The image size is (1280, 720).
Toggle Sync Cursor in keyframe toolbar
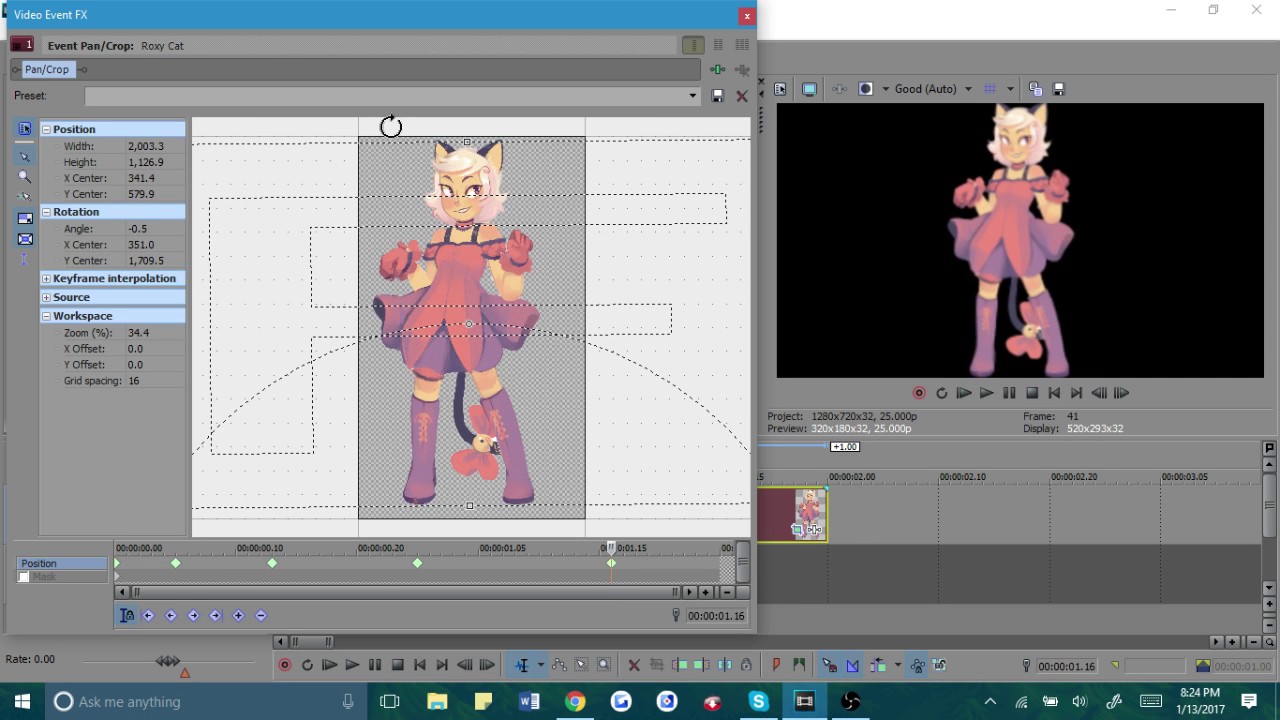coord(127,616)
